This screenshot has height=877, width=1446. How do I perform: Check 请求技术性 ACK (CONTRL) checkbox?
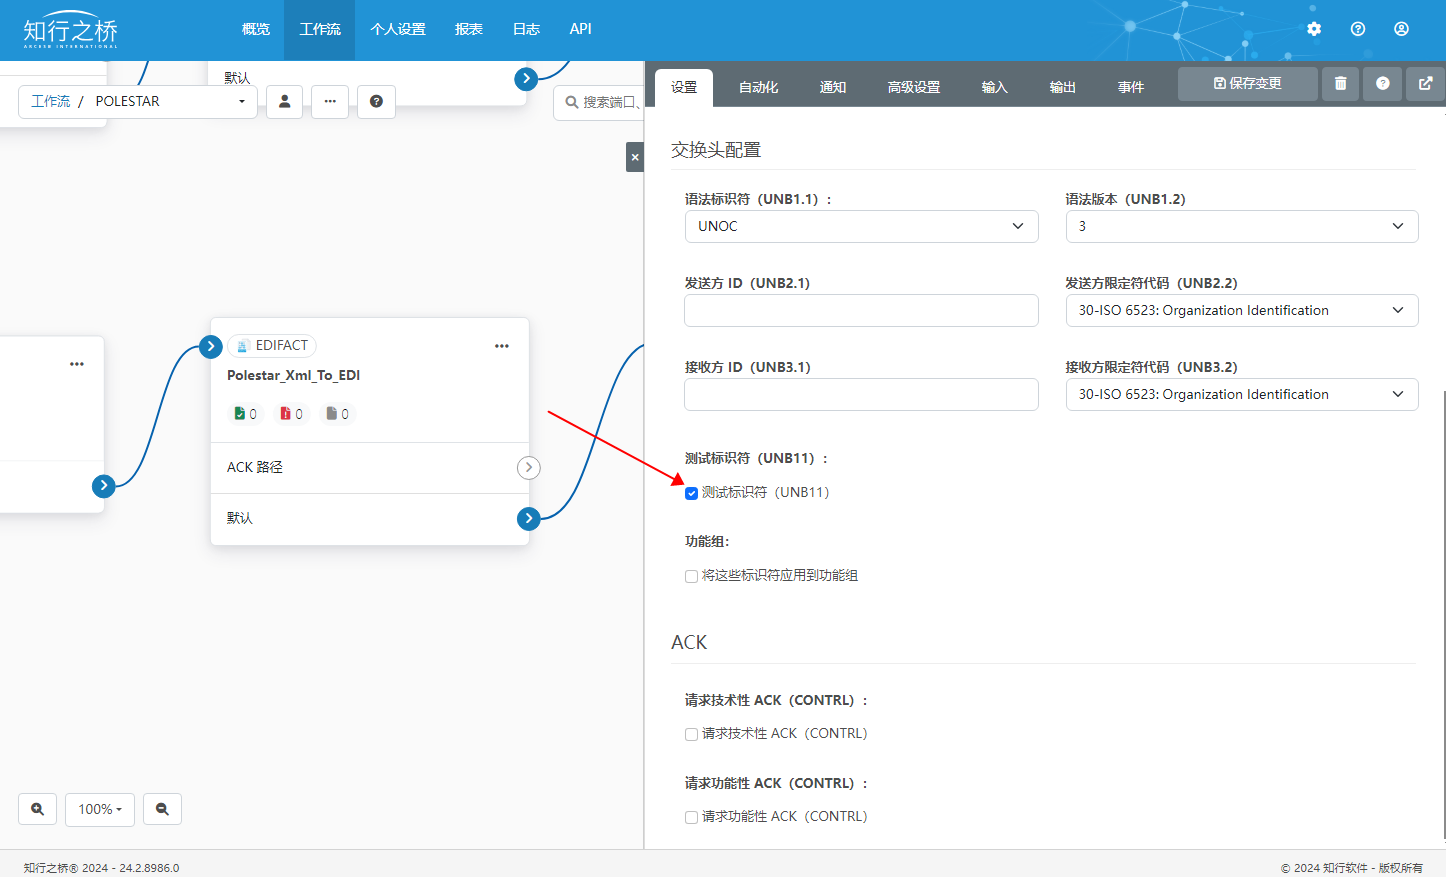point(691,734)
